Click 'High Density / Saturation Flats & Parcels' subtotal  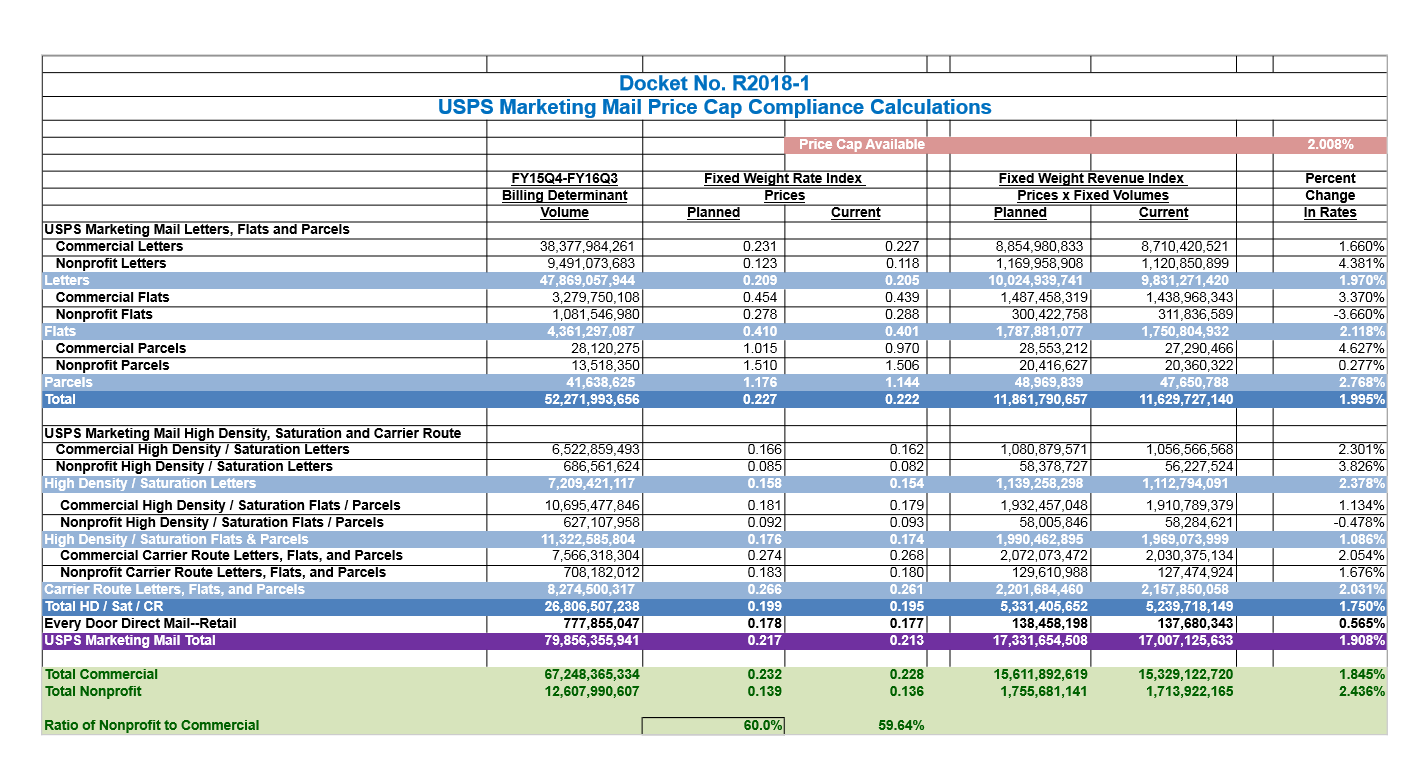point(176,540)
